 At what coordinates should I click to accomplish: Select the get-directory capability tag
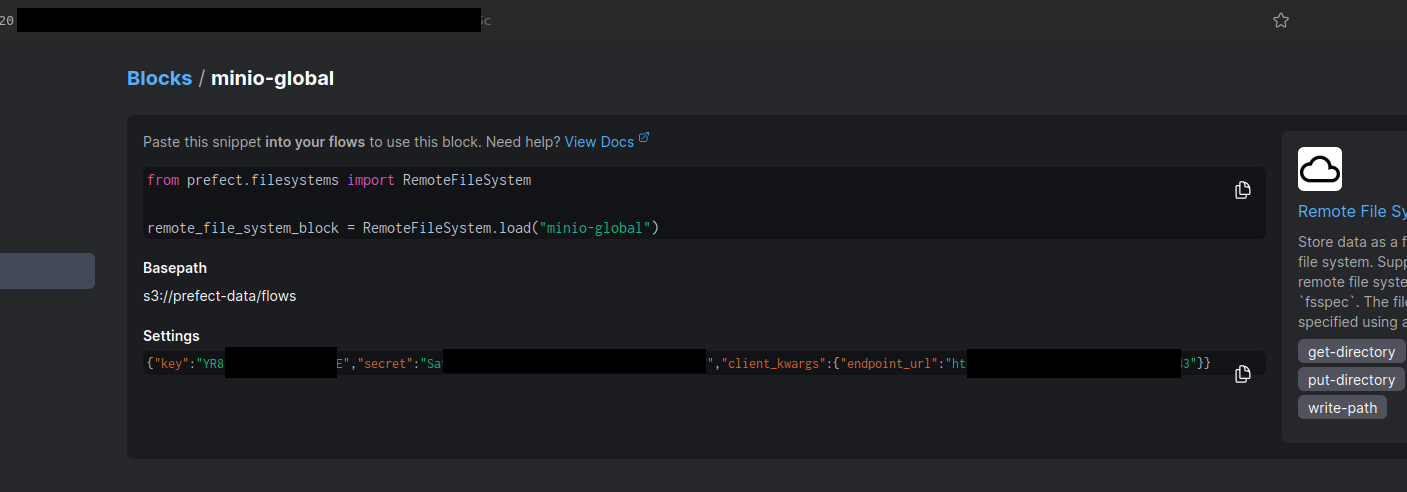tap(1351, 352)
